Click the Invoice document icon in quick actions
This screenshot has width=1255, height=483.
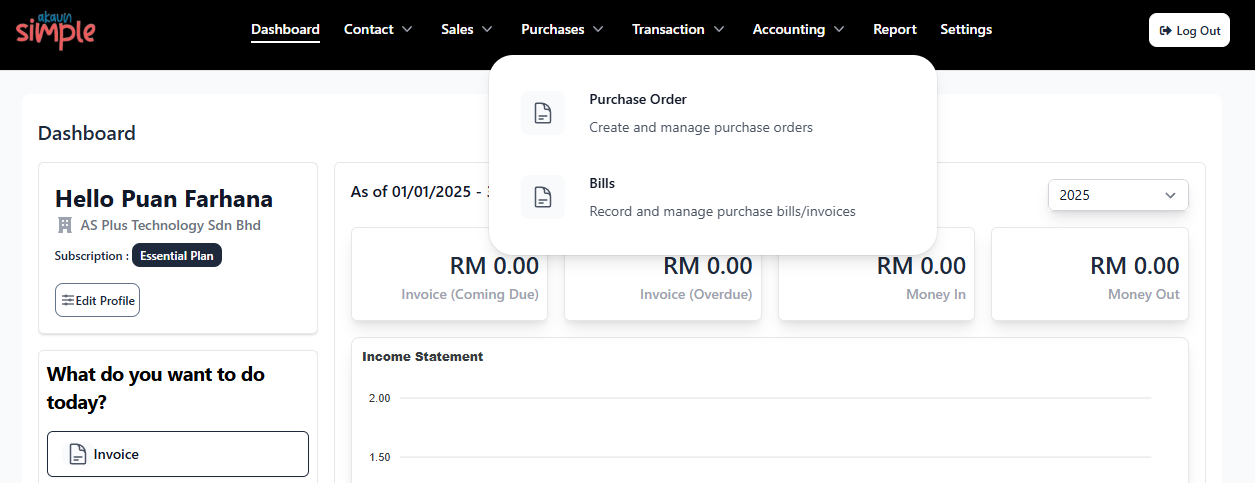pyautogui.click(x=77, y=454)
